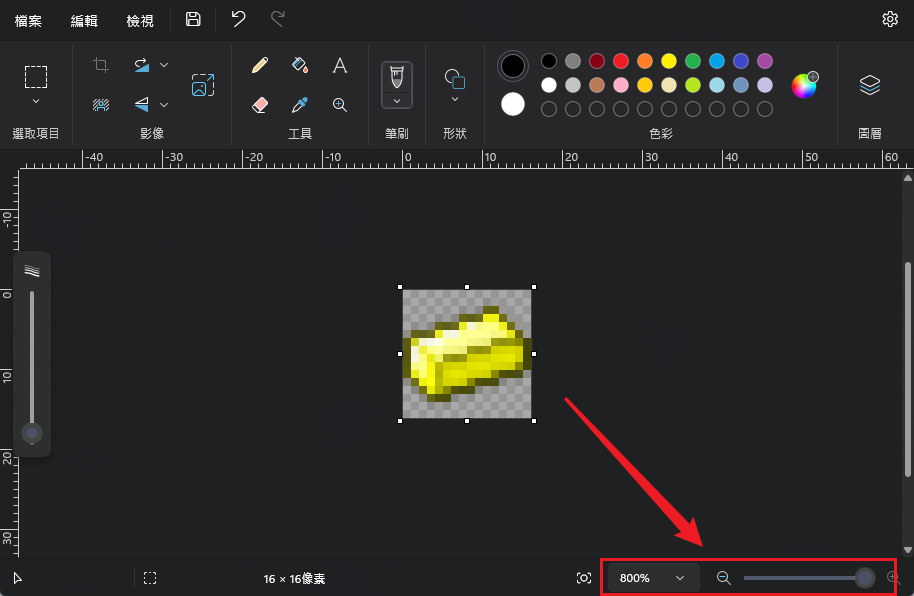Screen dimensions: 914x596
Task: Pick the cream palette swatch
Action: pyautogui.click(x=669, y=85)
